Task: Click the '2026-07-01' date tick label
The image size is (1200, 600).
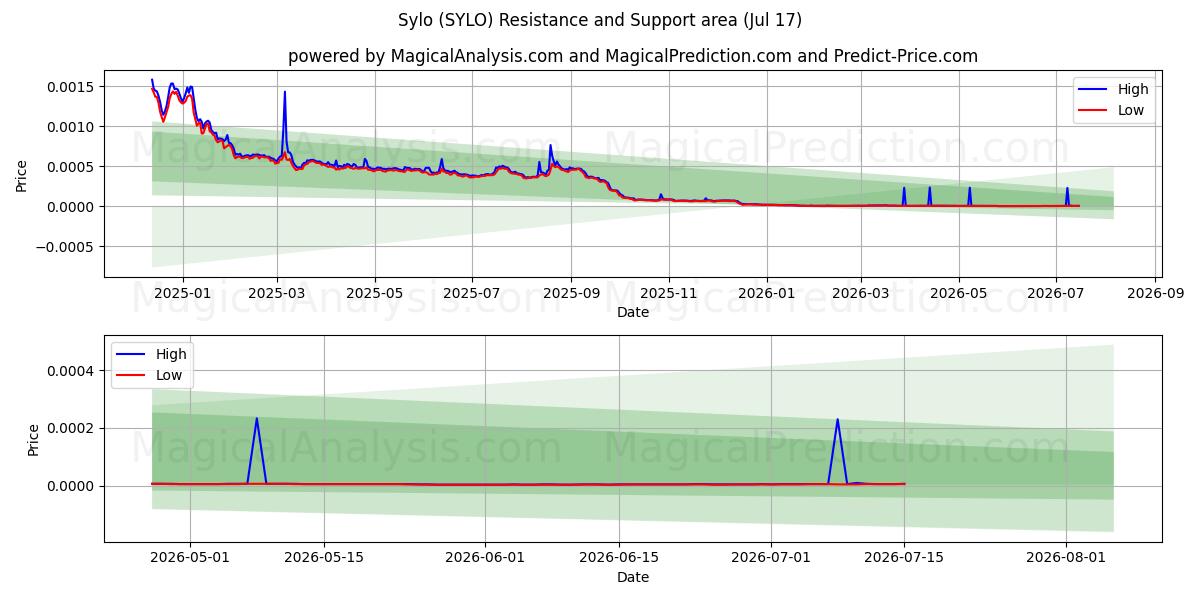Action: [771, 559]
